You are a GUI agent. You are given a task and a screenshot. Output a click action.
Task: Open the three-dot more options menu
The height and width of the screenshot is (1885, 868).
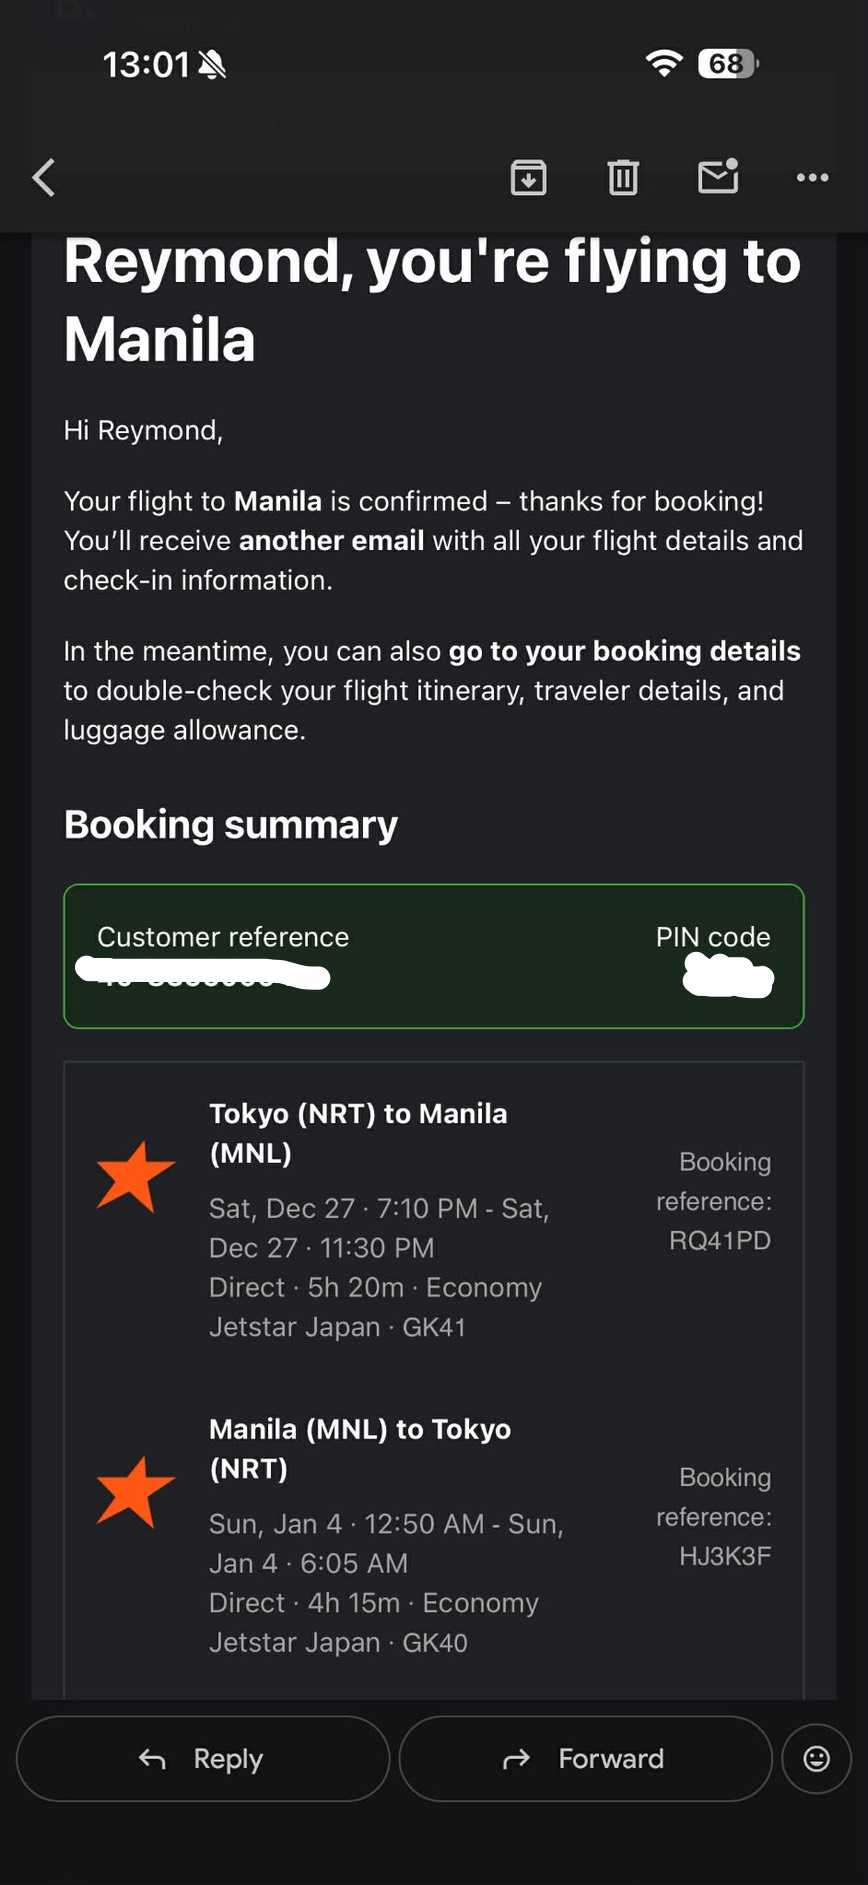pyautogui.click(x=812, y=178)
